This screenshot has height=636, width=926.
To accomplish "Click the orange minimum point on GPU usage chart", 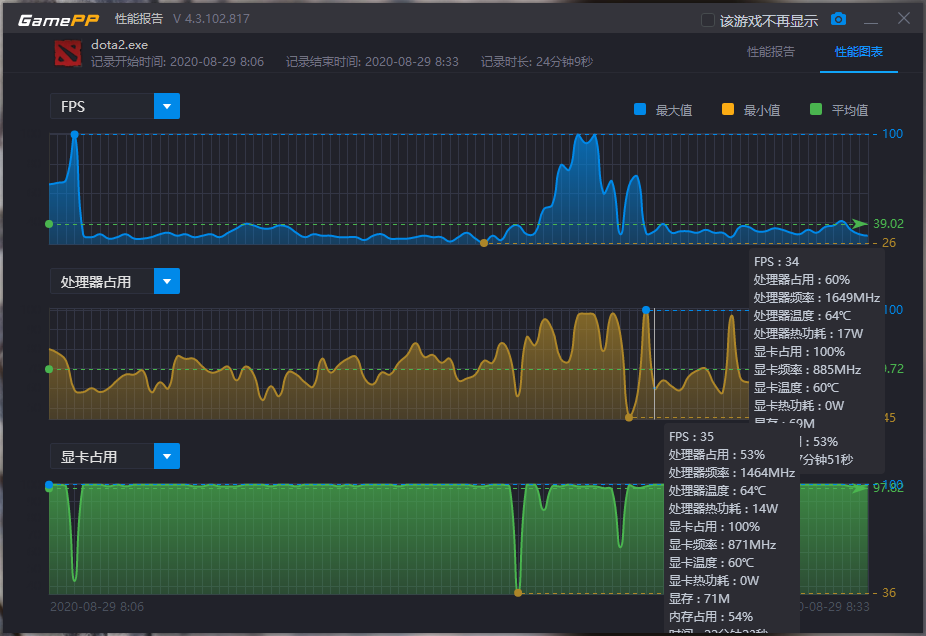I will click(518, 593).
